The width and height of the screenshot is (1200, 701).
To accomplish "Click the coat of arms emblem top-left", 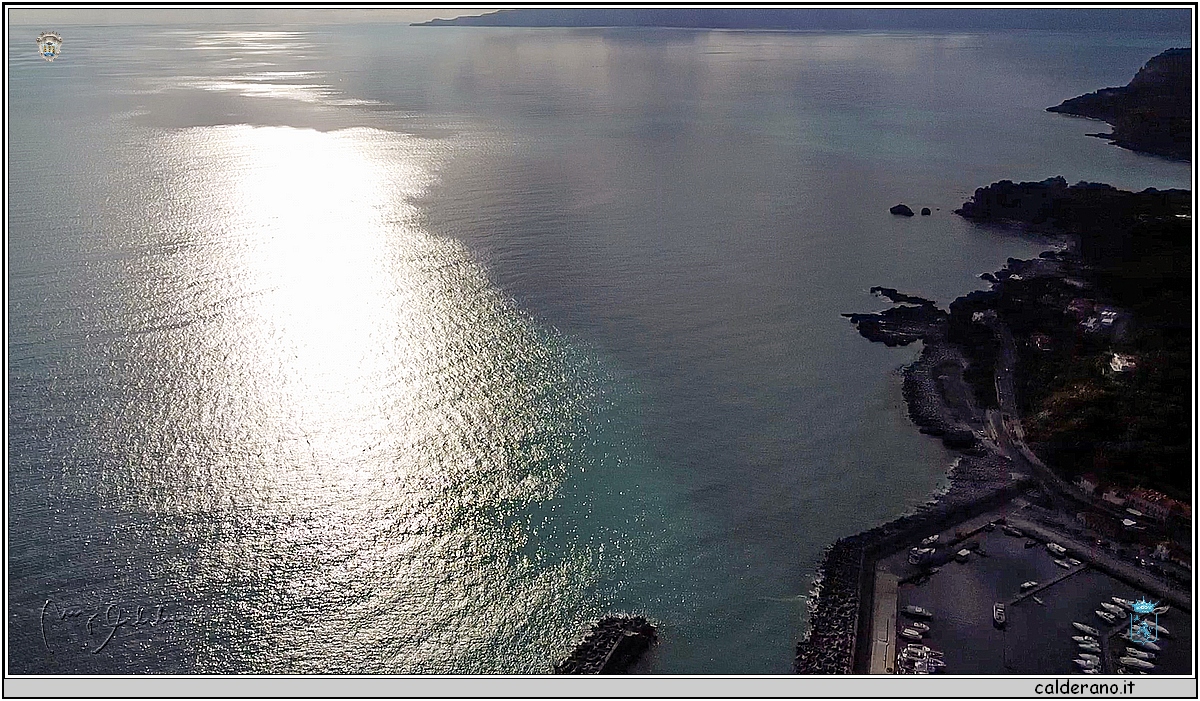I will click(x=49, y=45).
